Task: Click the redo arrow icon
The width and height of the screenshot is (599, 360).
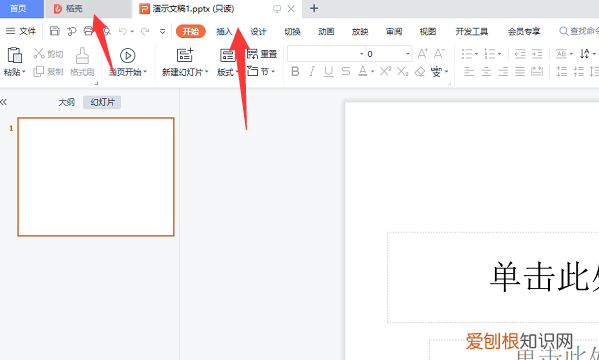Action: [145, 31]
